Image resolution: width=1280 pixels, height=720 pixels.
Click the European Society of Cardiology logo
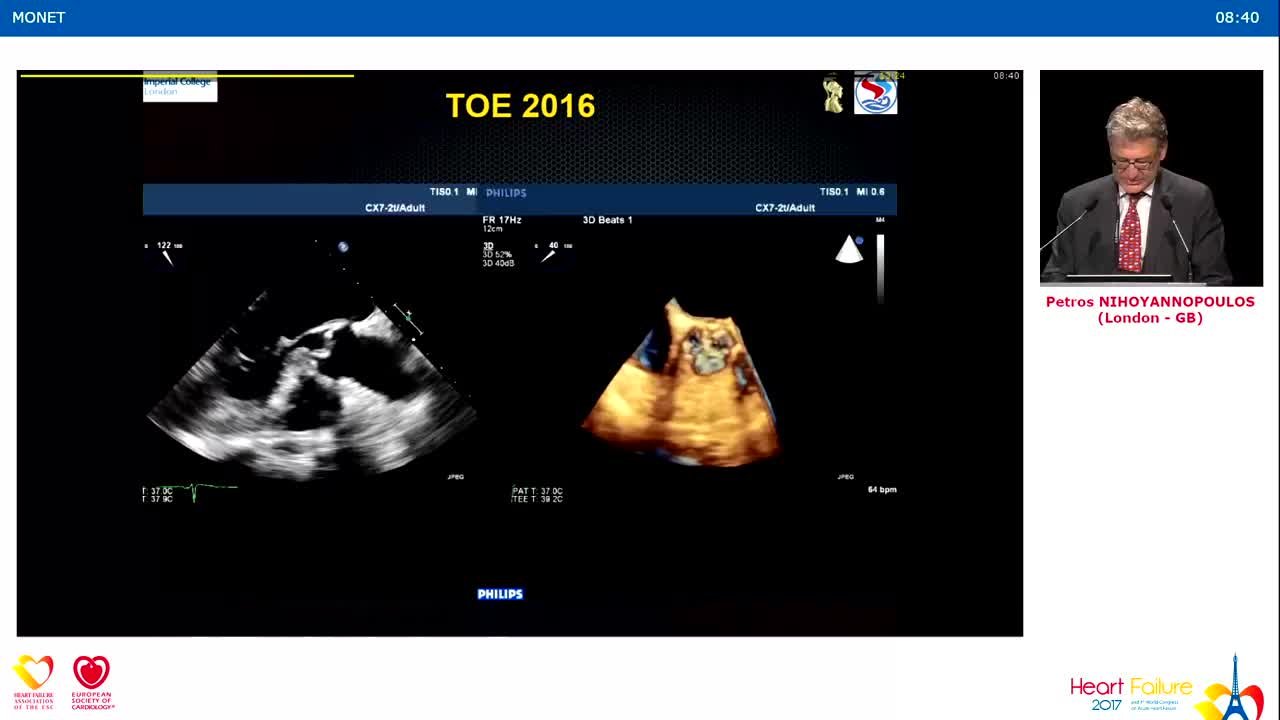coord(92,682)
